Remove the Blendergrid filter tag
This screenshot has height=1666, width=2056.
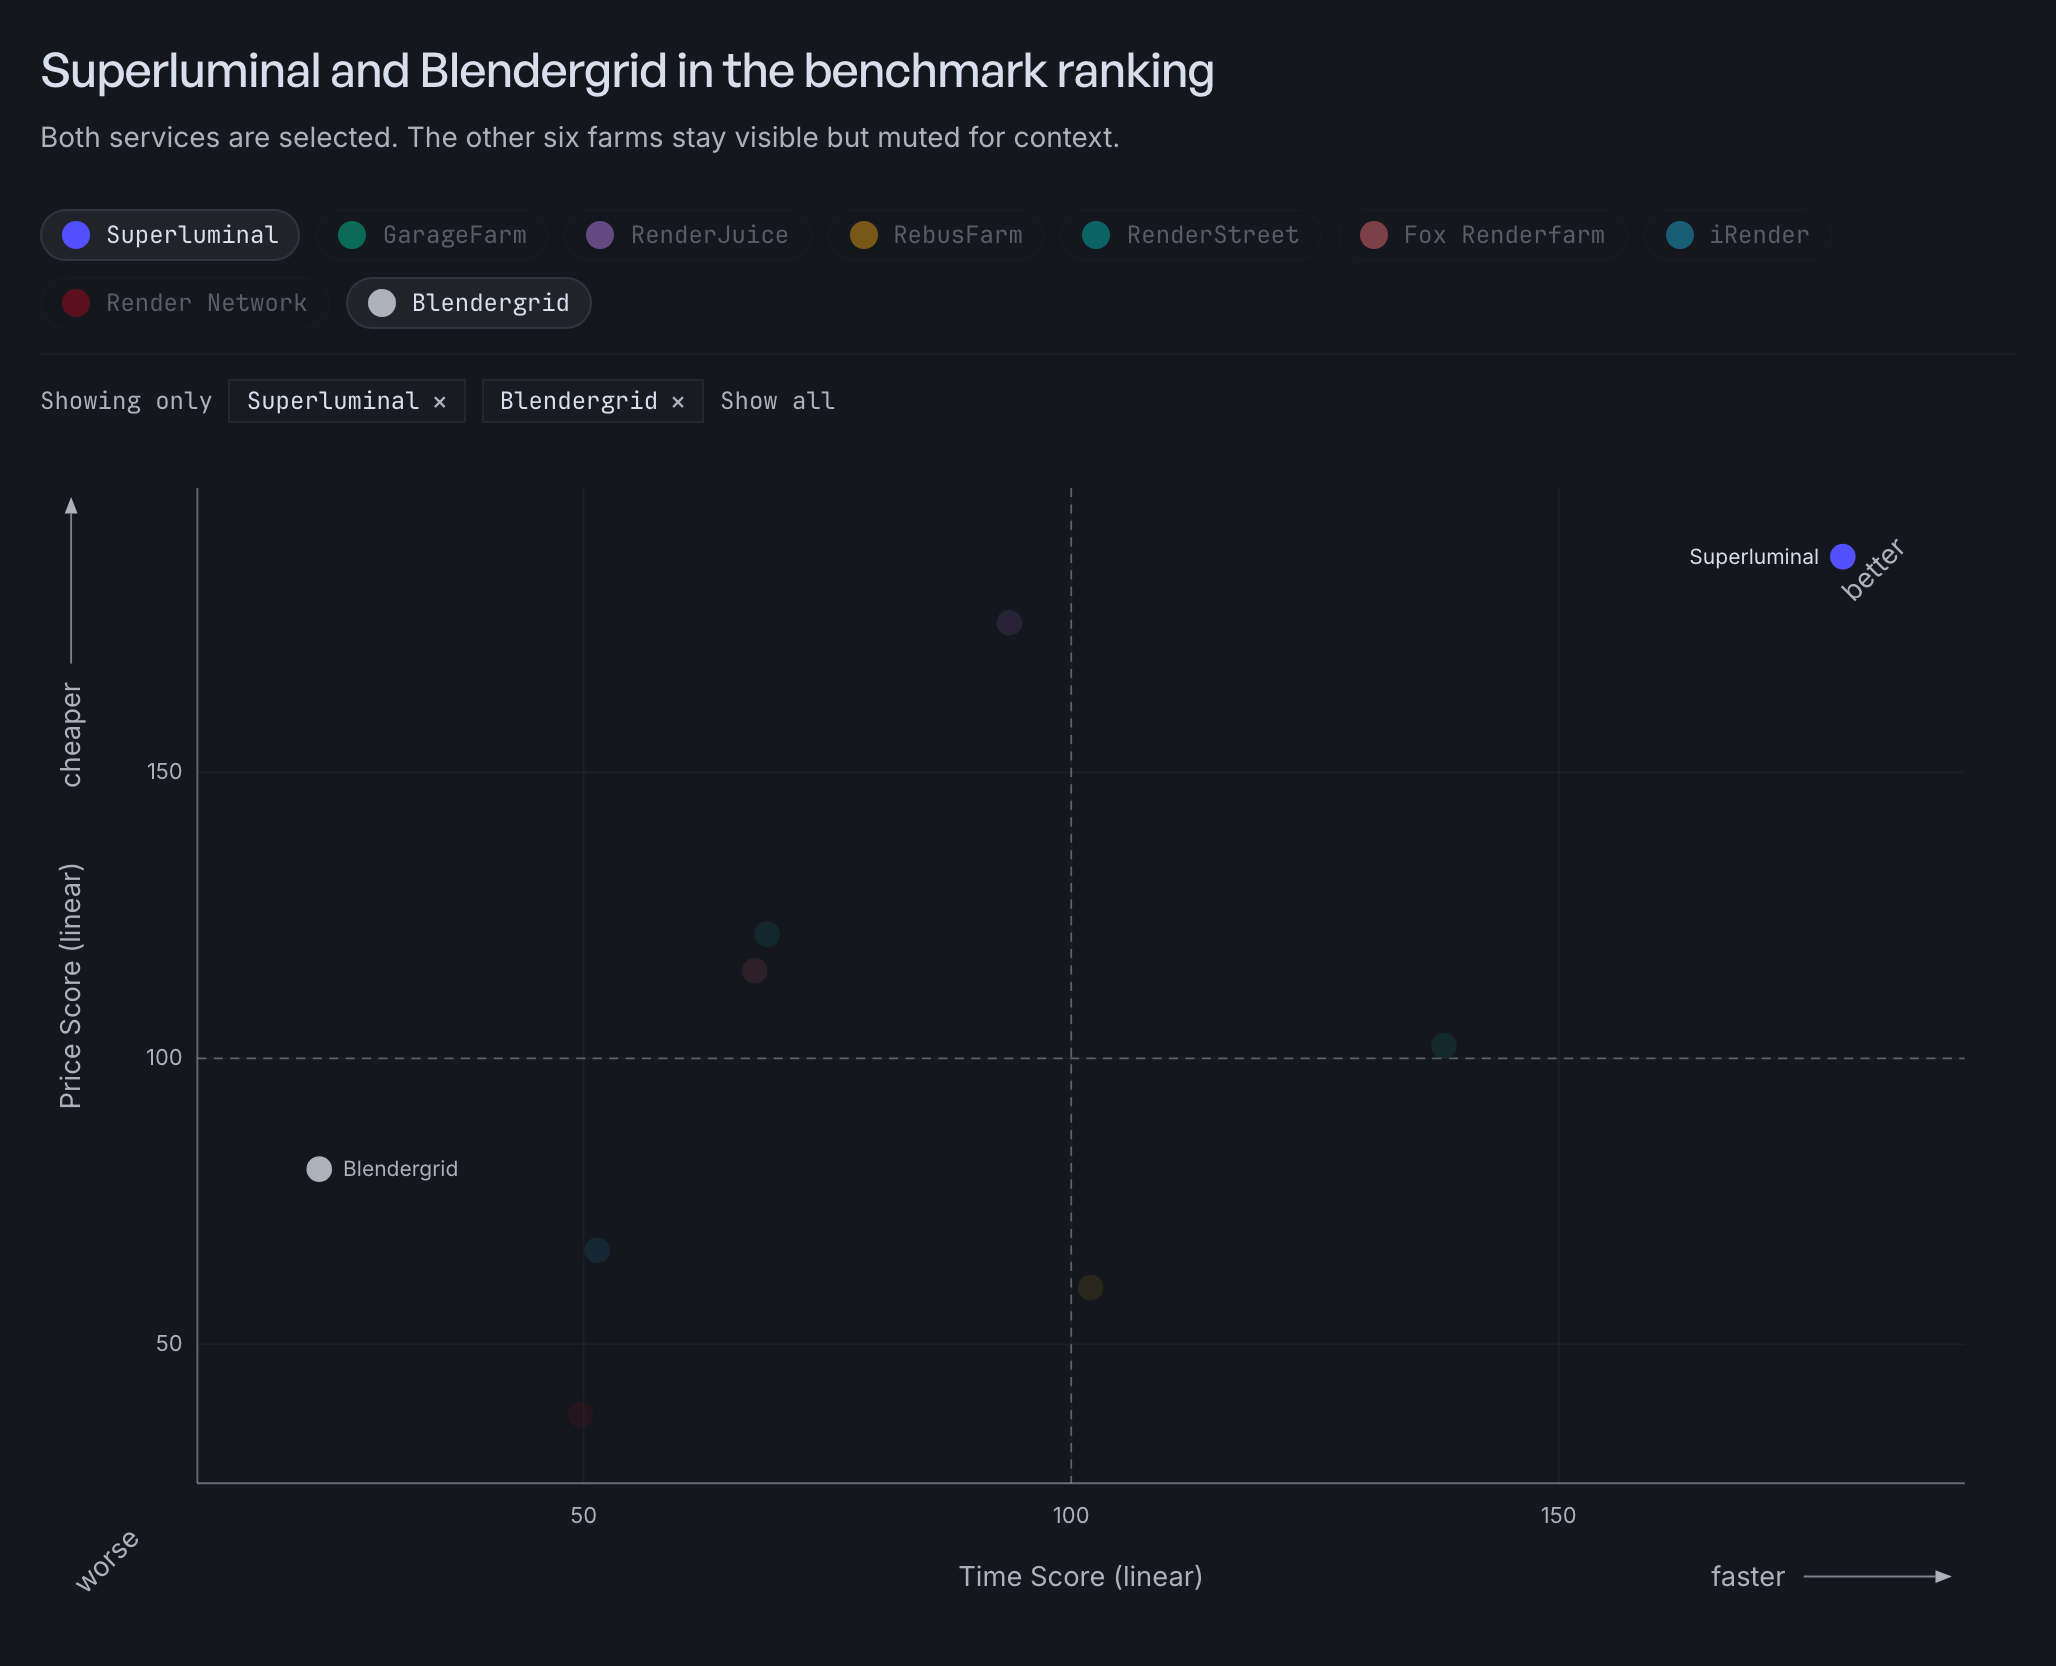[678, 402]
